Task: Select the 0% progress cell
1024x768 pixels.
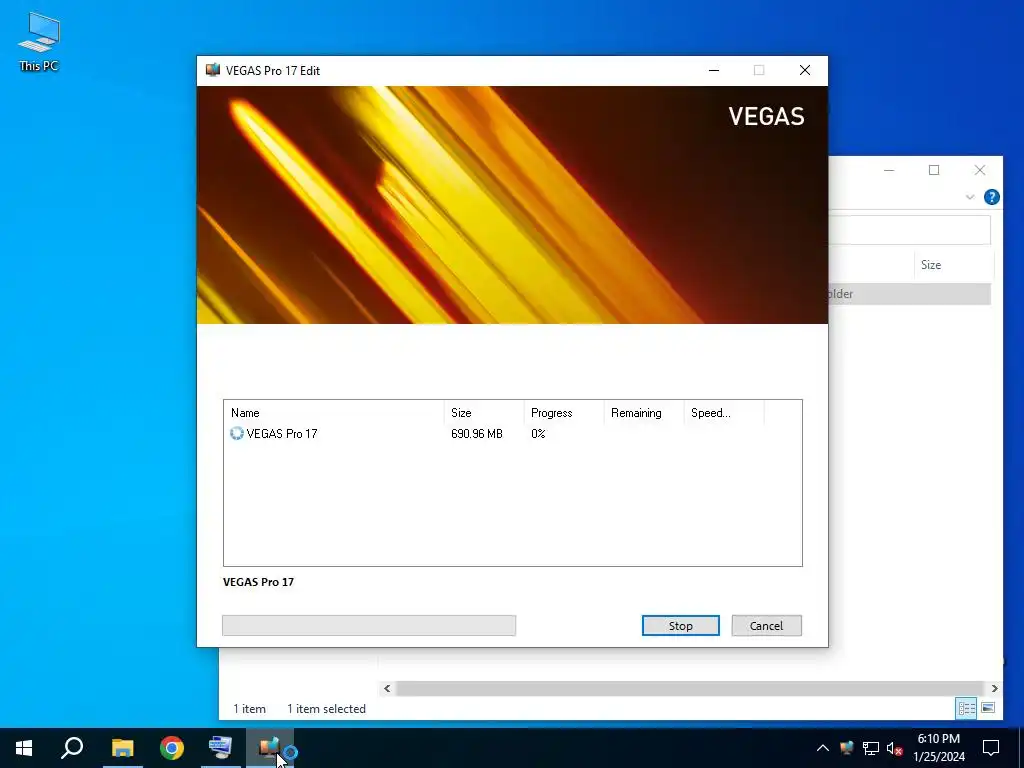Action: [538, 434]
